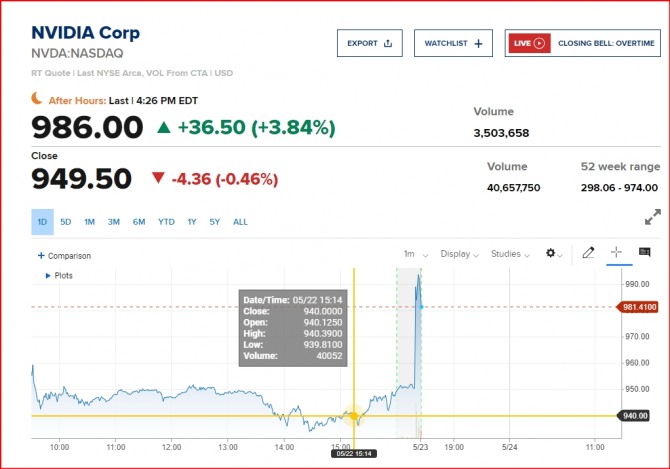Open the Studies dropdown
Image resolution: width=670 pixels, height=469 pixels.
click(509, 254)
